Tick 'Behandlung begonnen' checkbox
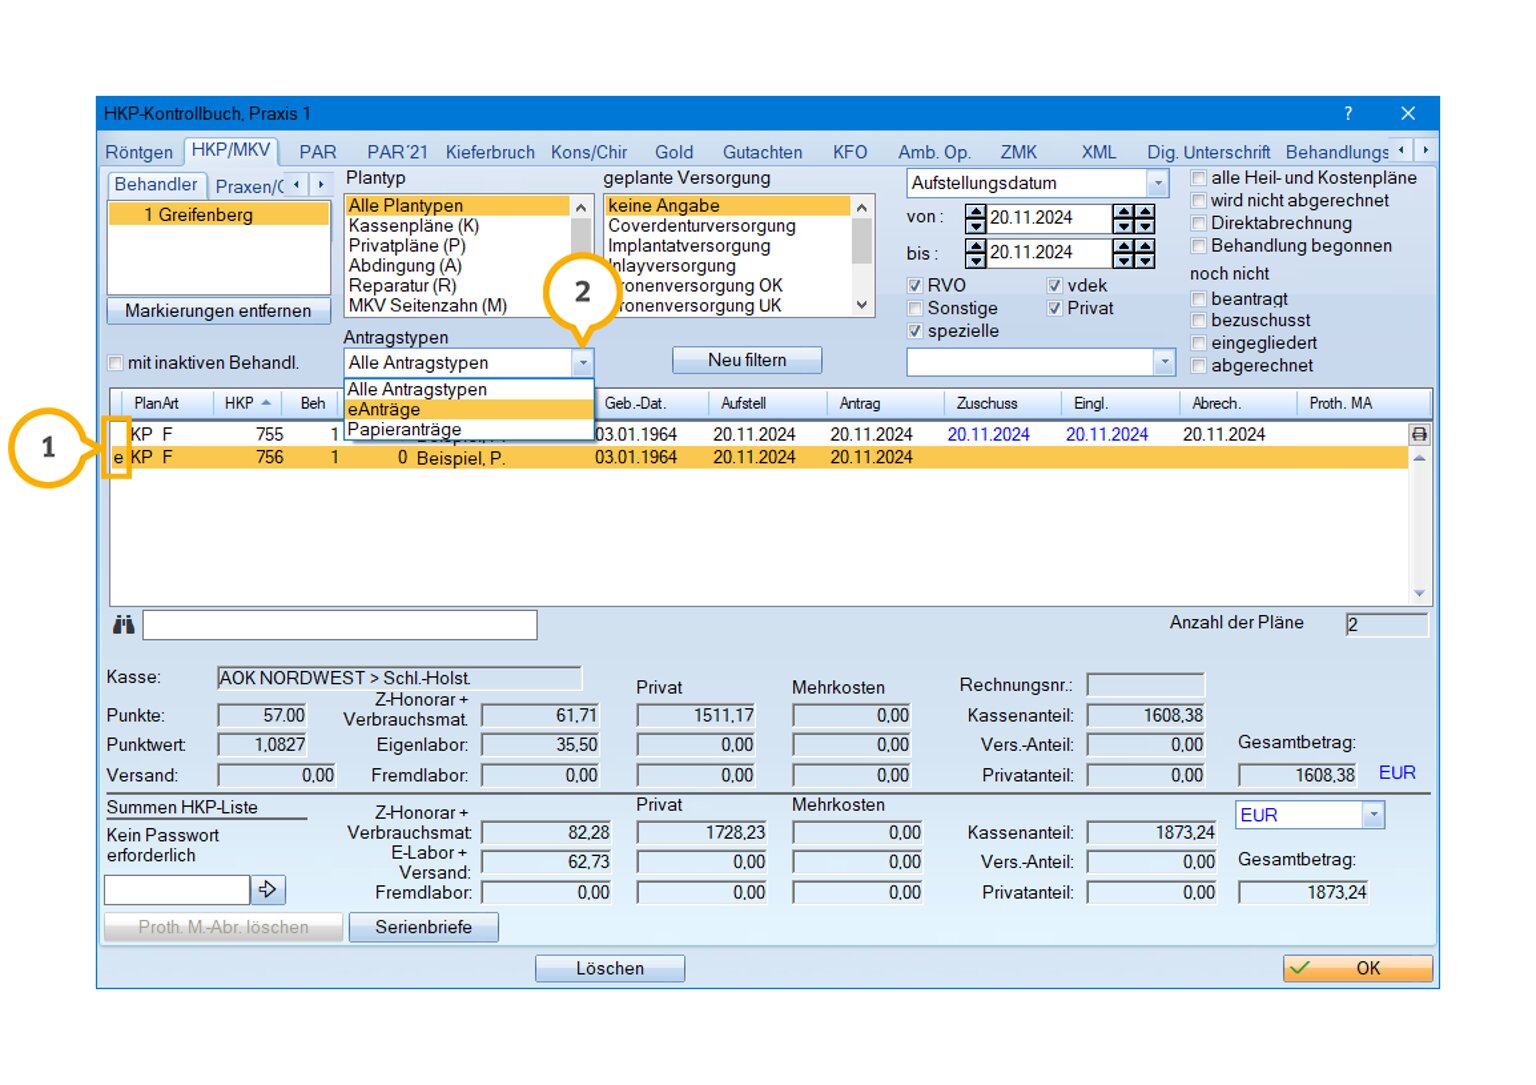Viewport: 1536px width, 1085px height. (1198, 246)
